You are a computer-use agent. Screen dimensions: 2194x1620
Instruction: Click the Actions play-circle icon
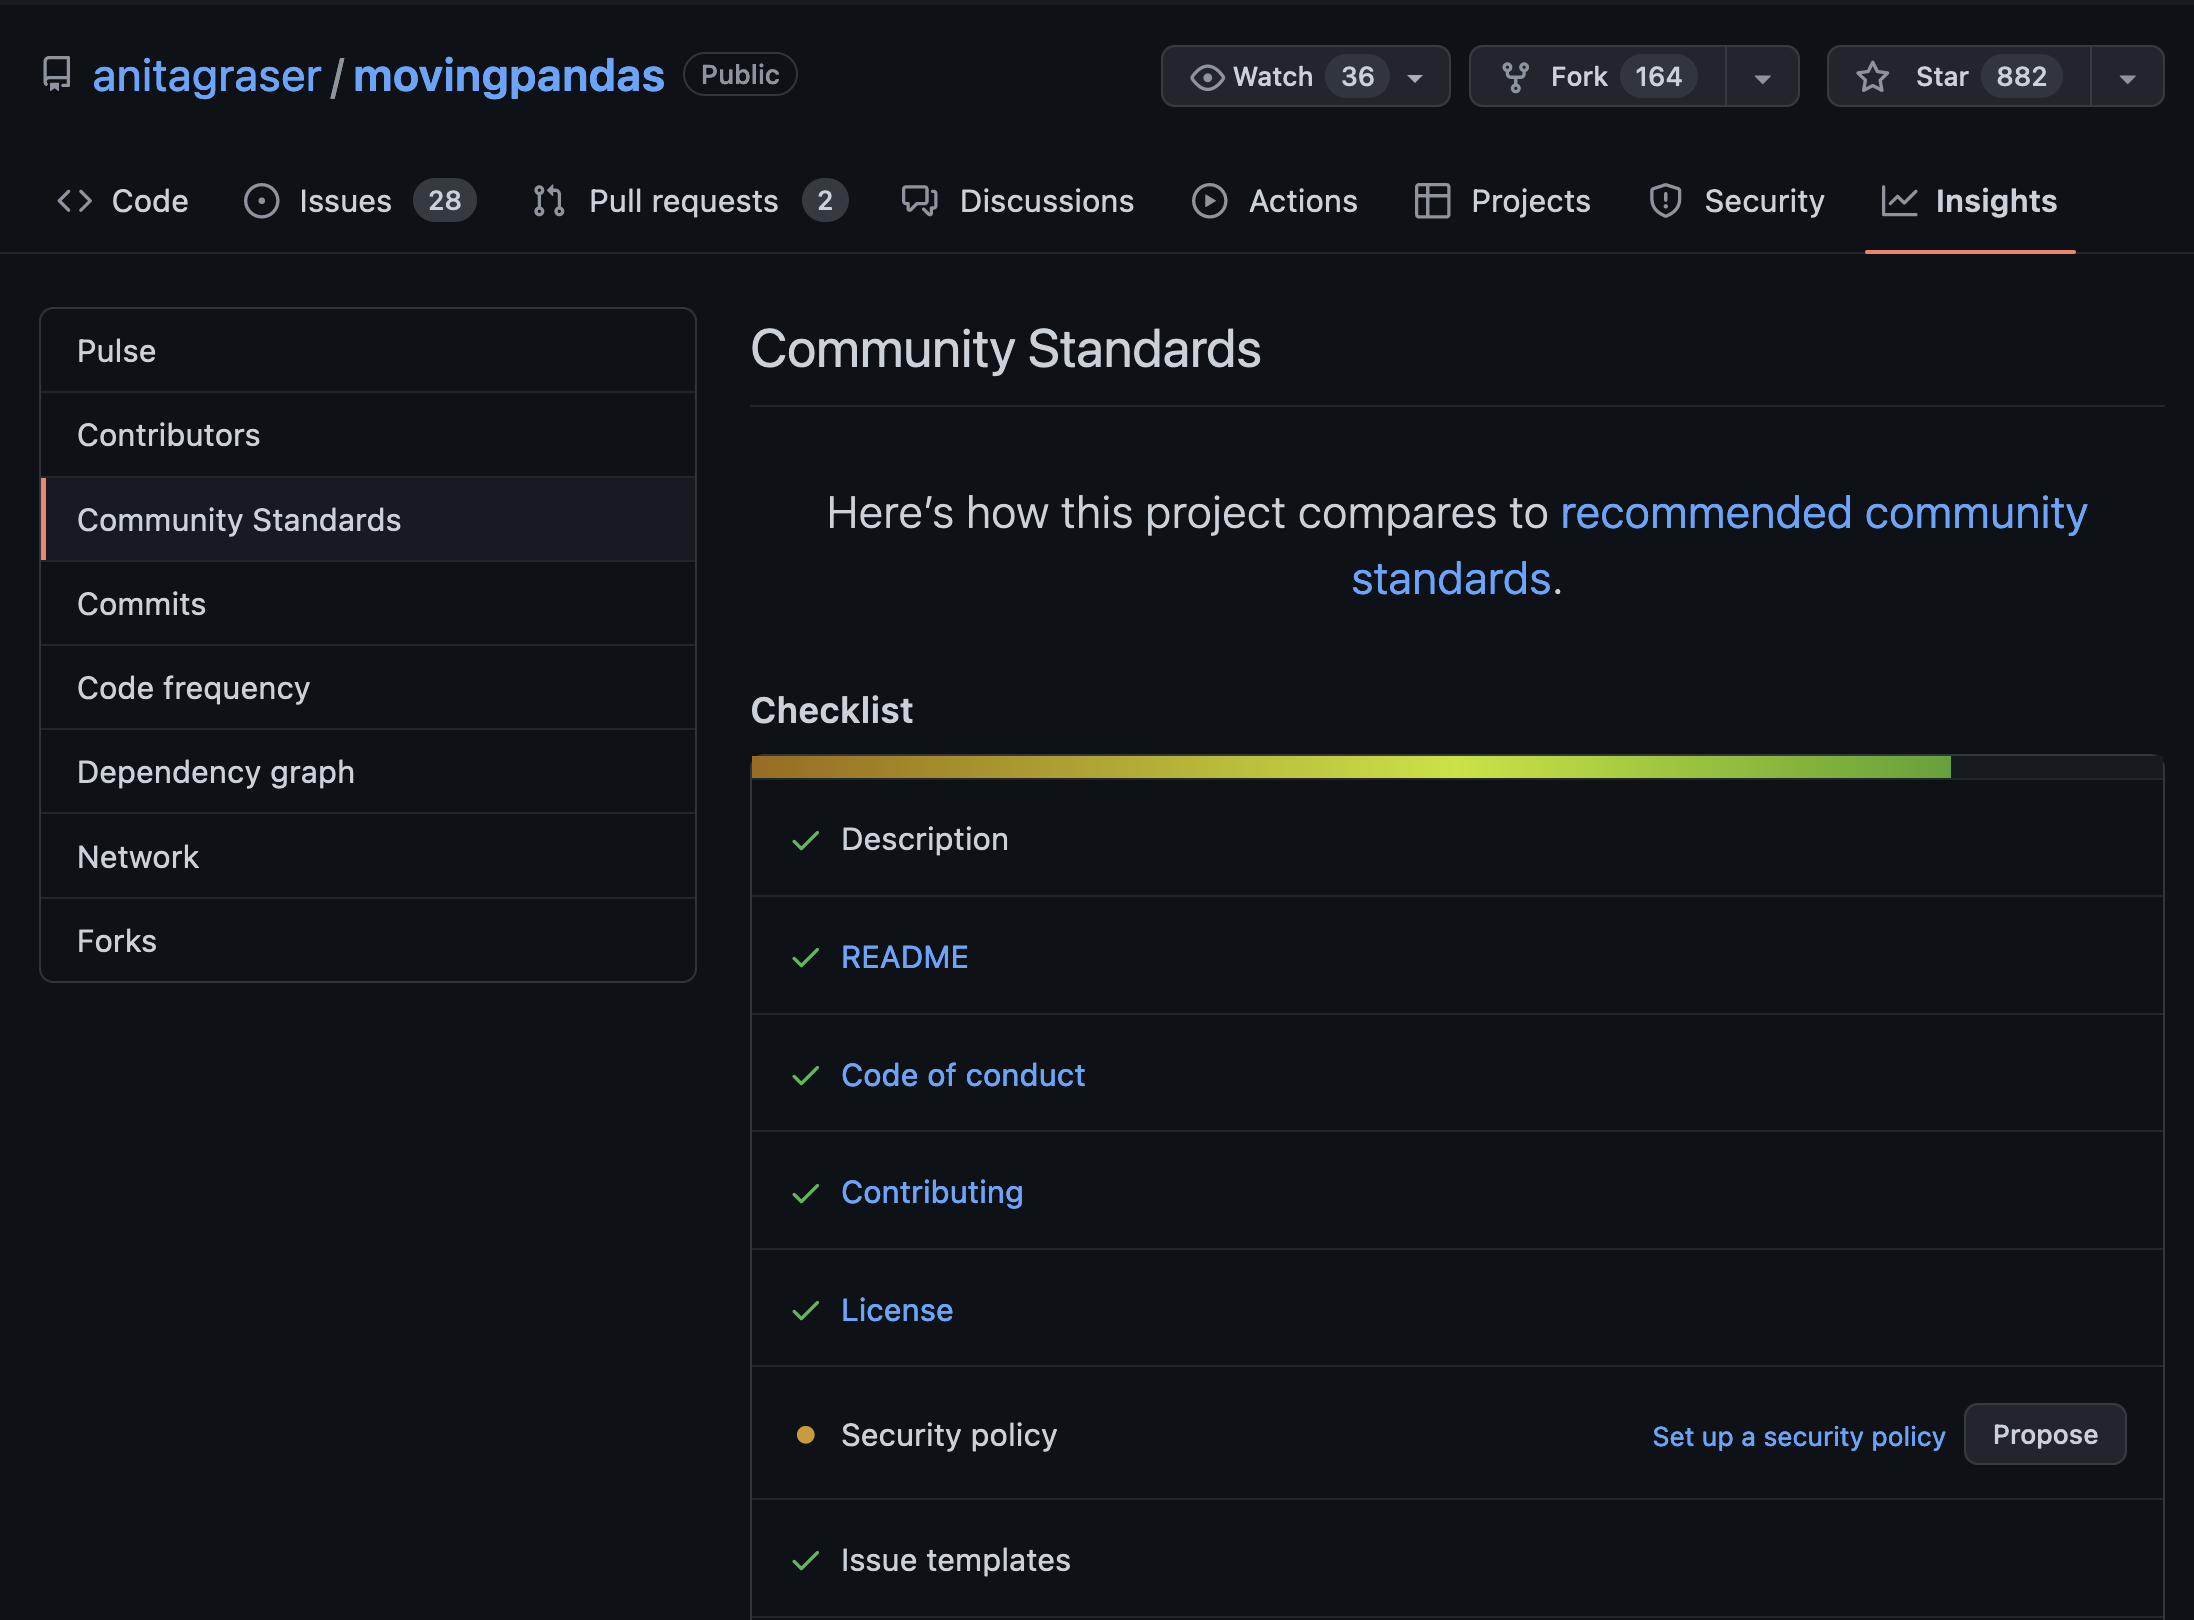point(1209,201)
